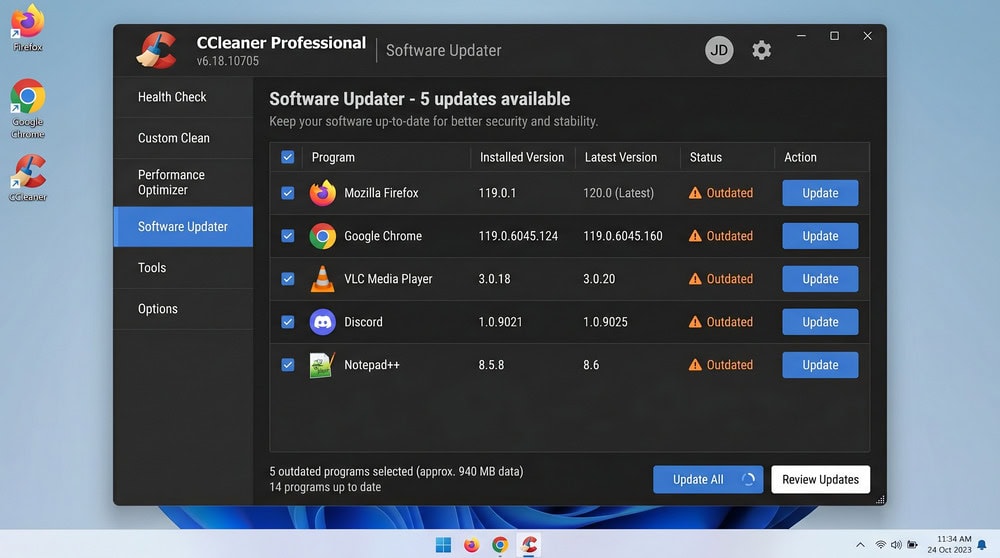
Task: Click the Update All button
Action: [708, 480]
